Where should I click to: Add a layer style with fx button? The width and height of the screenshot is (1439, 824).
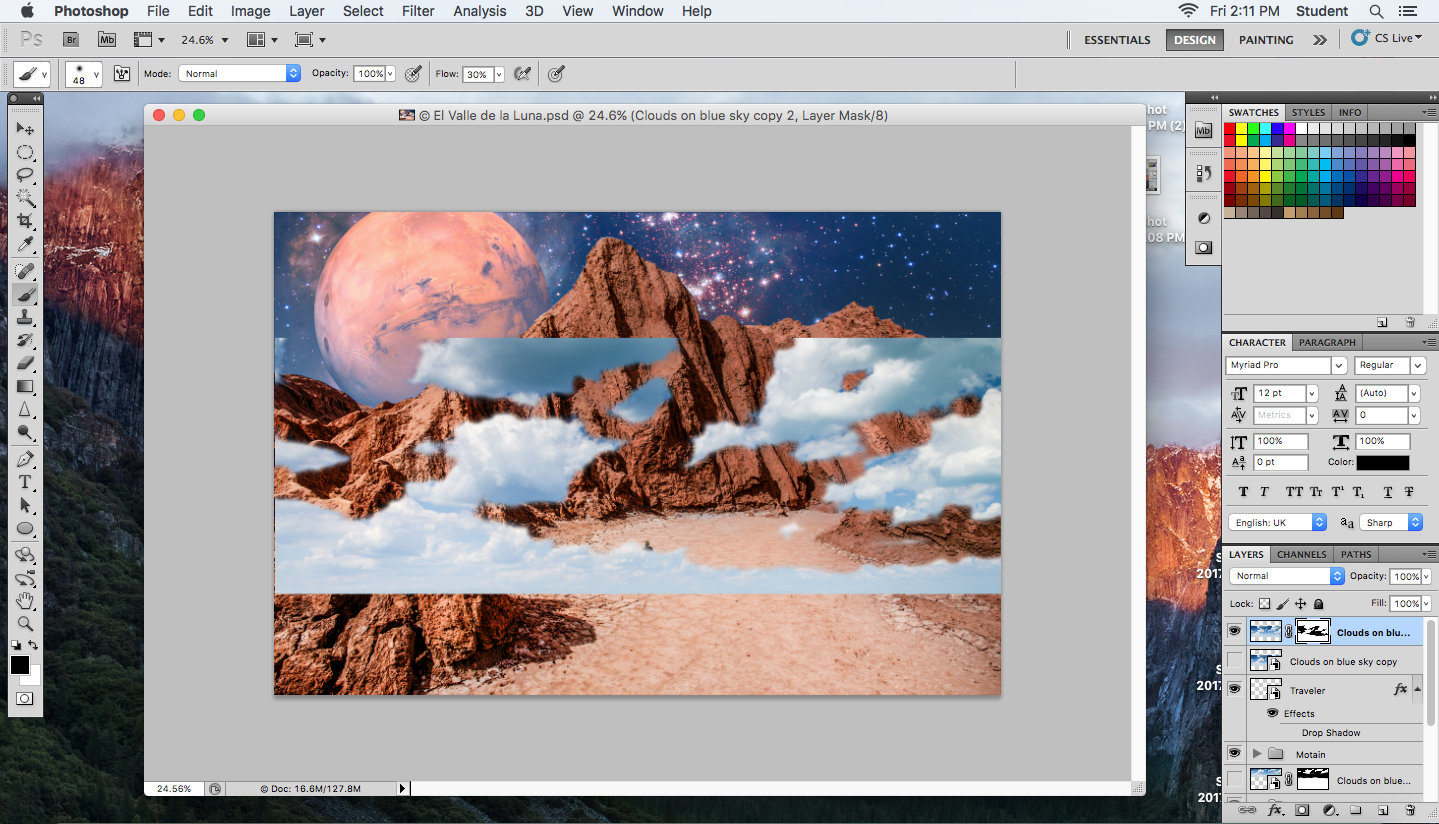(1275, 810)
